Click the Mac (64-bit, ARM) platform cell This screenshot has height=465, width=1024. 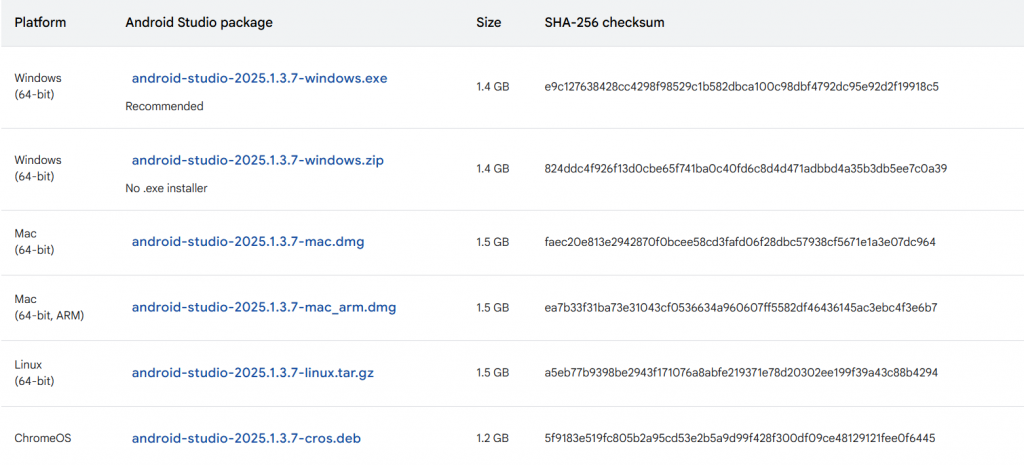pyautogui.click(x=49, y=307)
